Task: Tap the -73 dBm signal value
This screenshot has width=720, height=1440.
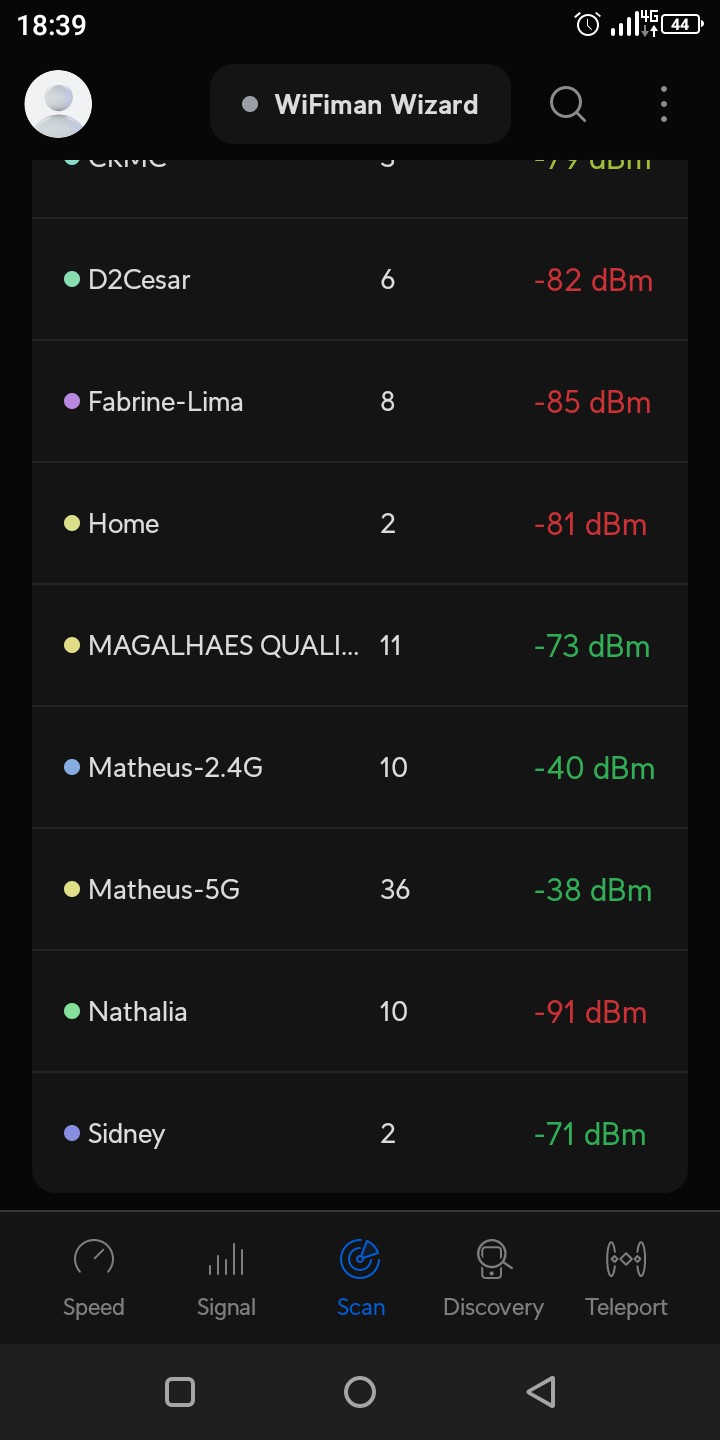Action: pyautogui.click(x=591, y=646)
